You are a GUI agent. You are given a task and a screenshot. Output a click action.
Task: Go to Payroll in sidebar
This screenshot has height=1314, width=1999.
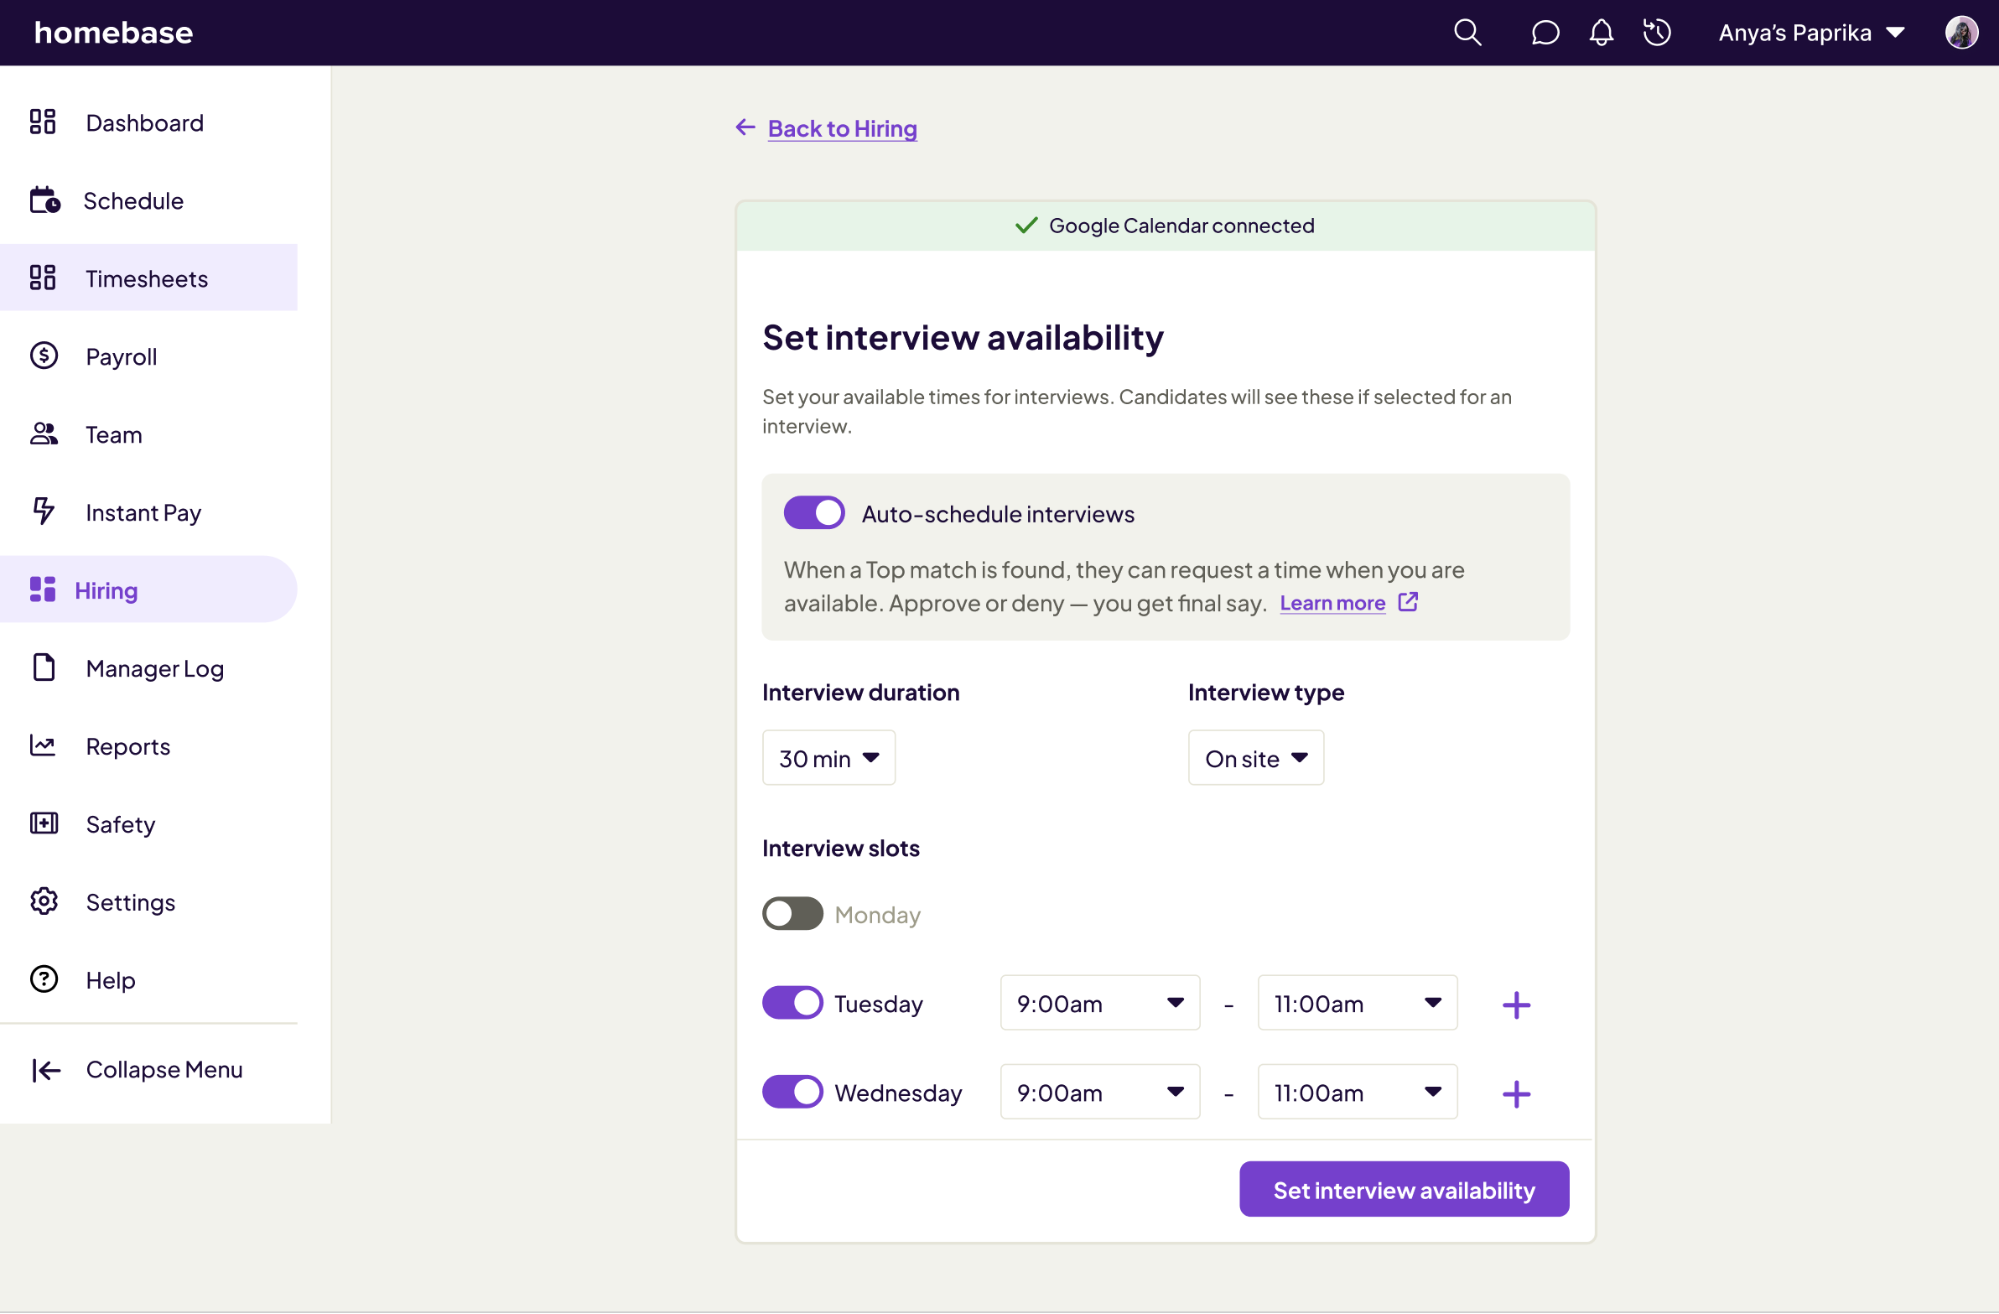121,357
